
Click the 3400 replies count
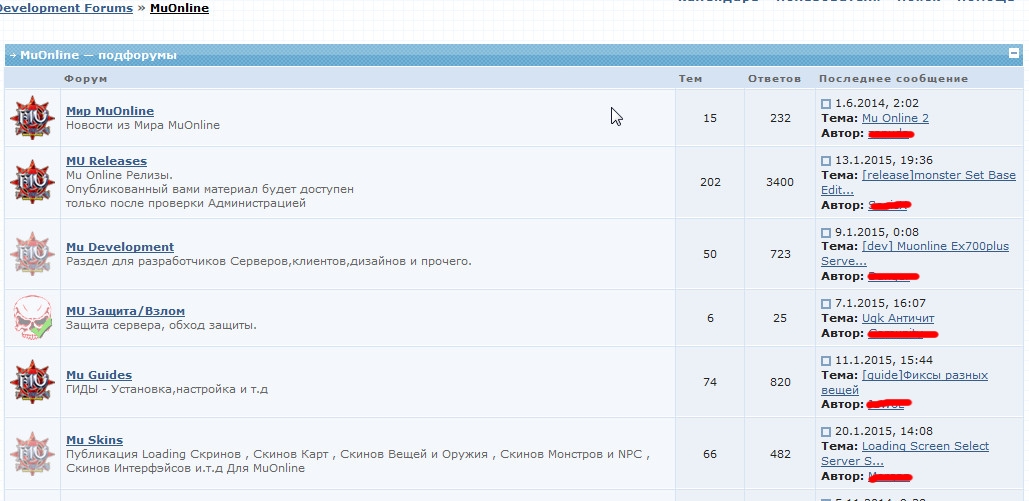coord(780,182)
